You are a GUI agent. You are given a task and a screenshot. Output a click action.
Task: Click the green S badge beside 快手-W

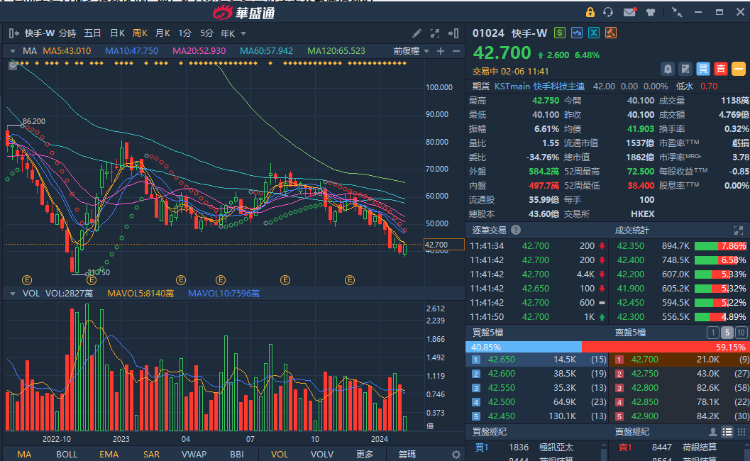(559, 33)
